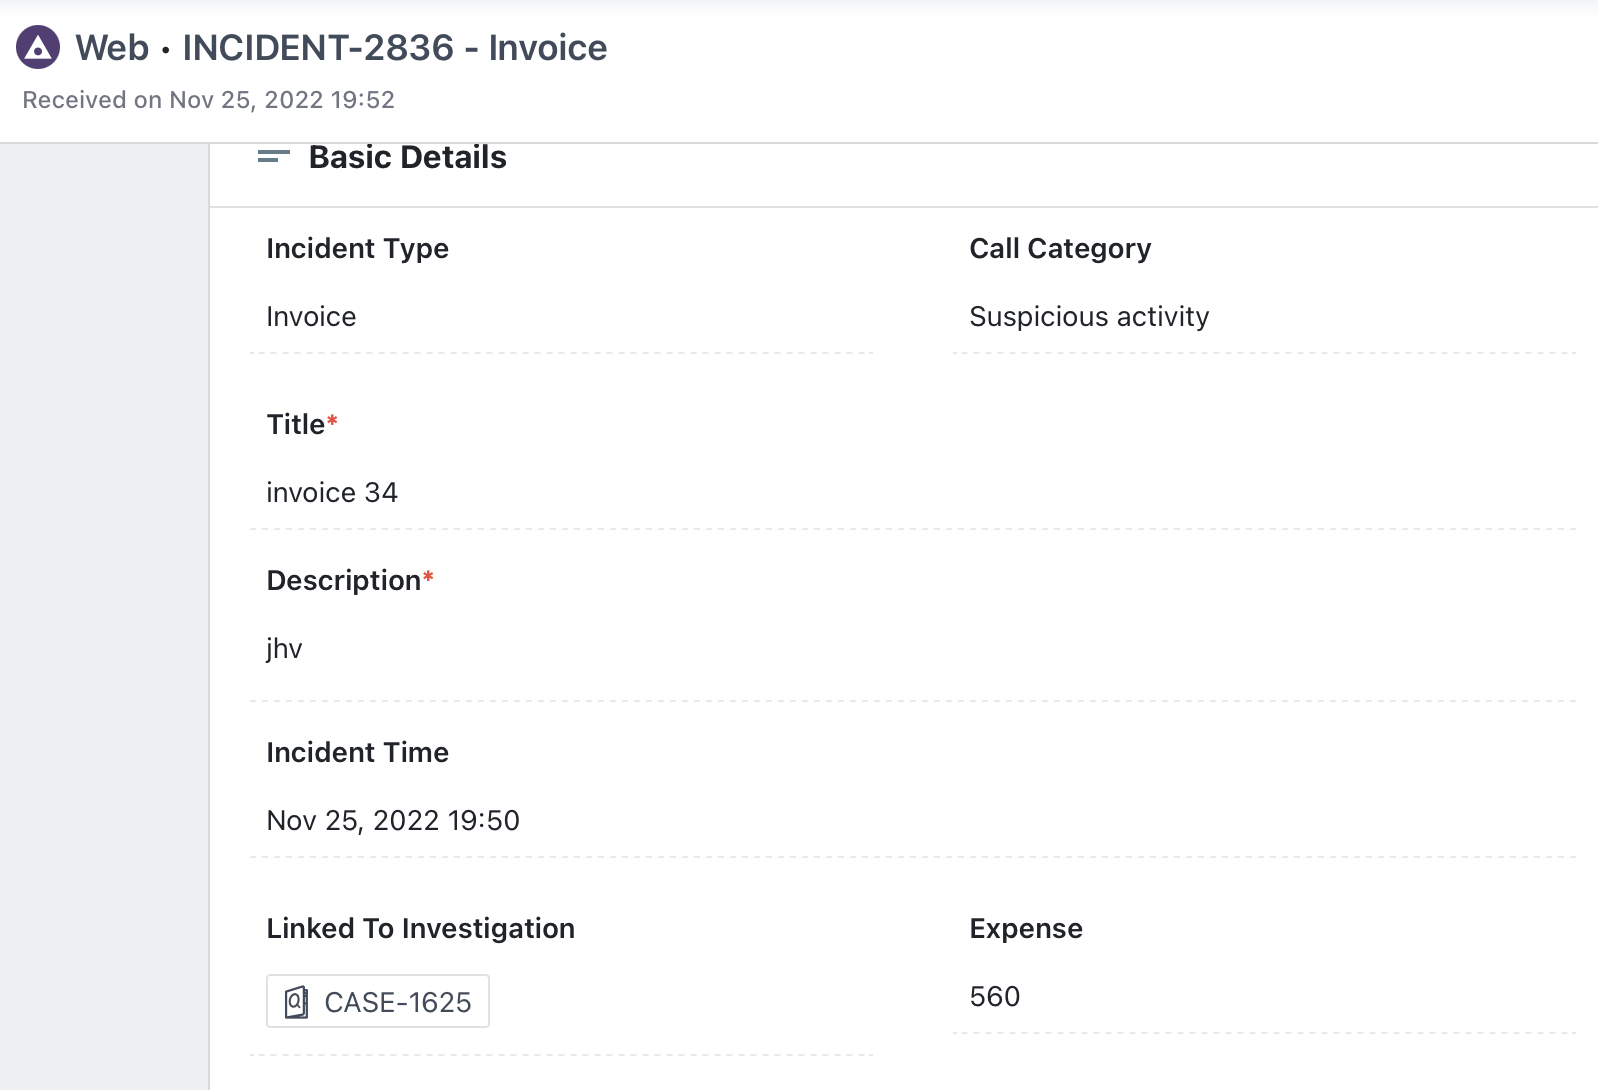Click the Title field label
1598x1090 pixels.
[296, 425]
